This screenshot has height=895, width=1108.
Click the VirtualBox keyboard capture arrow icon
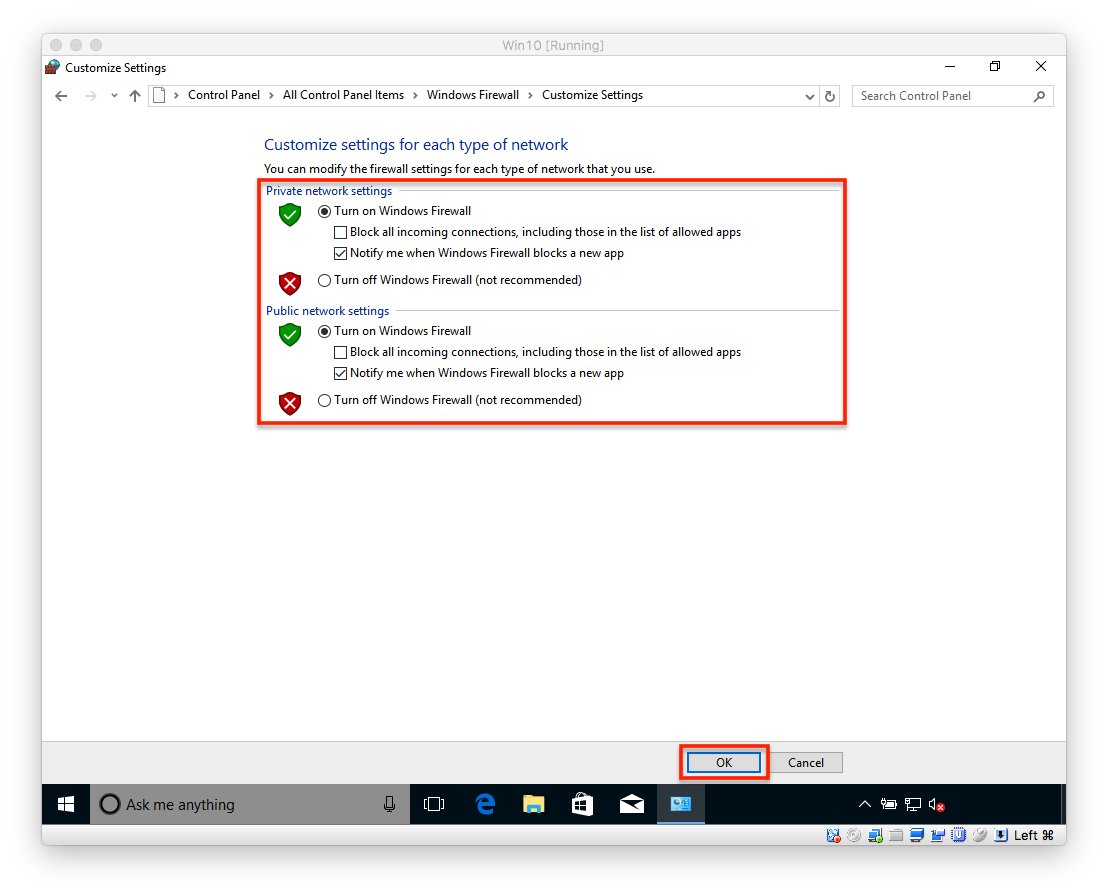pos(1001,835)
